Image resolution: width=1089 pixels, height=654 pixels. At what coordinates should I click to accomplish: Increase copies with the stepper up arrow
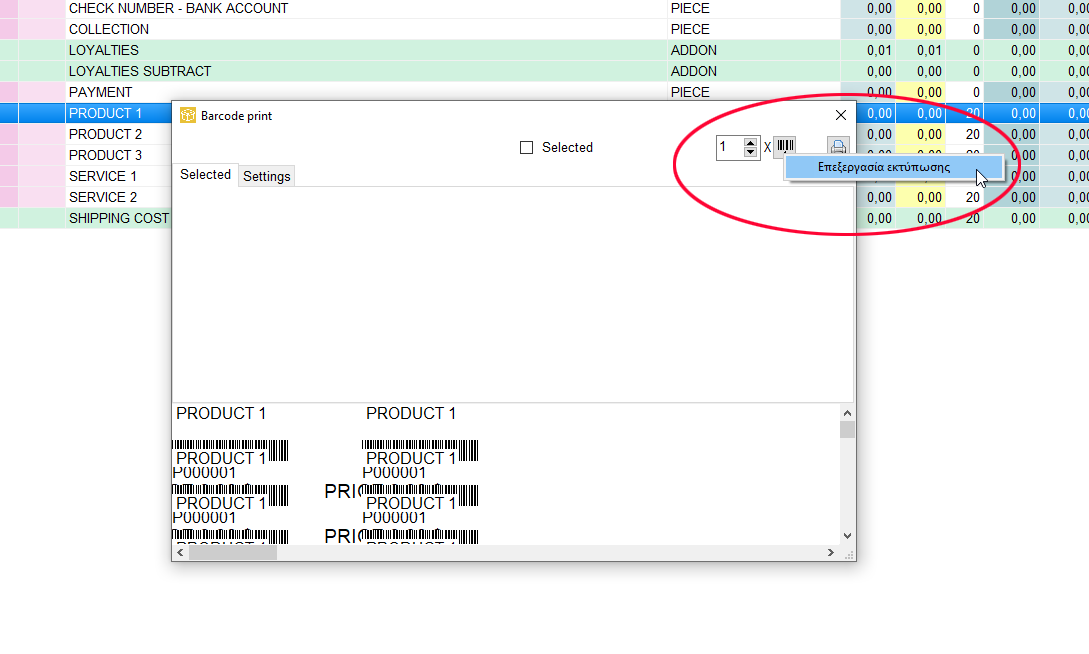[750, 143]
